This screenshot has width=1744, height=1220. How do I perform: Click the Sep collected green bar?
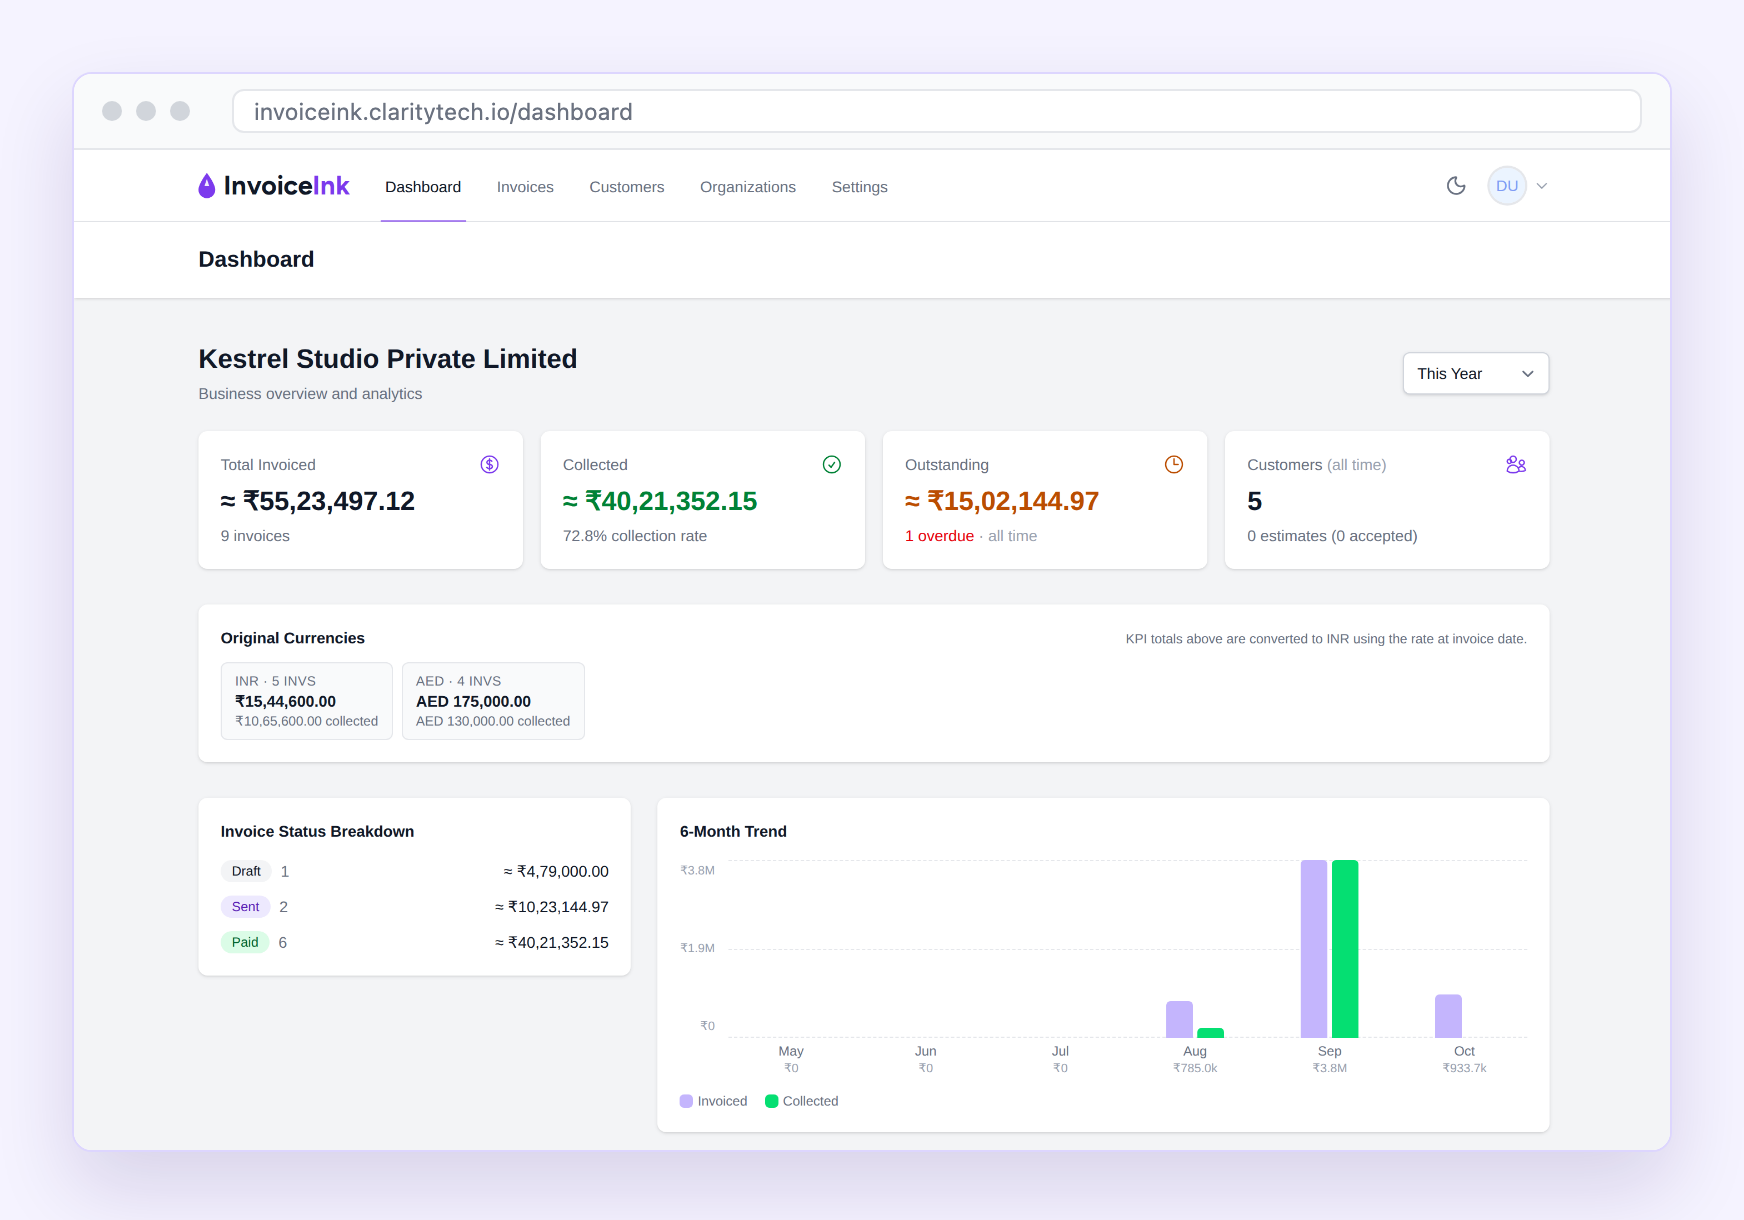point(1345,949)
